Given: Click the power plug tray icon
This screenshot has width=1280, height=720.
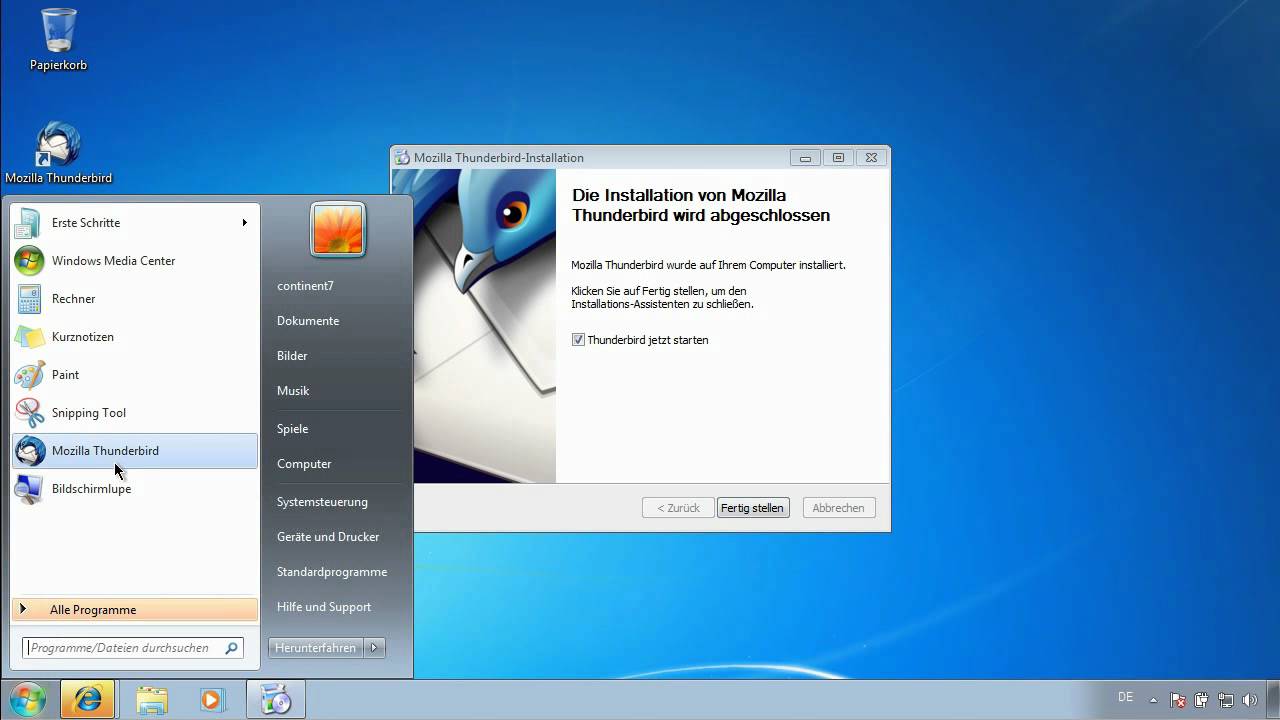Looking at the screenshot, I should 1202,700.
